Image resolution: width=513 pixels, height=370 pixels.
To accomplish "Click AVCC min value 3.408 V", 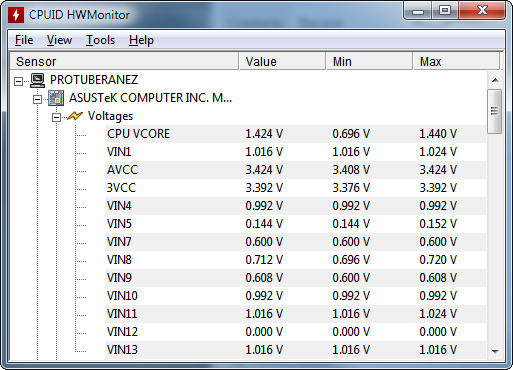I will [351, 170].
